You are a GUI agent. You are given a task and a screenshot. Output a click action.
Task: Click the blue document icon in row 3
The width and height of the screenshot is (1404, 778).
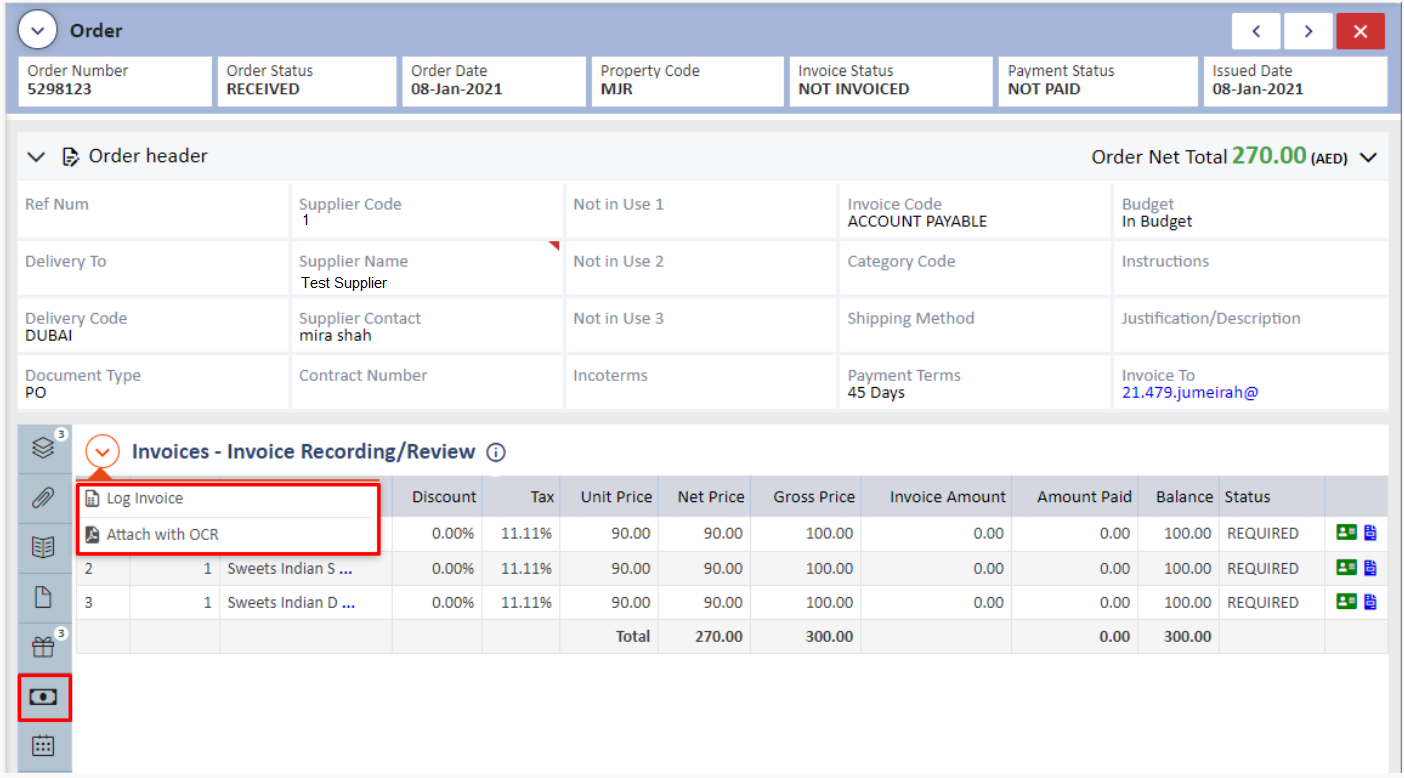1370,601
